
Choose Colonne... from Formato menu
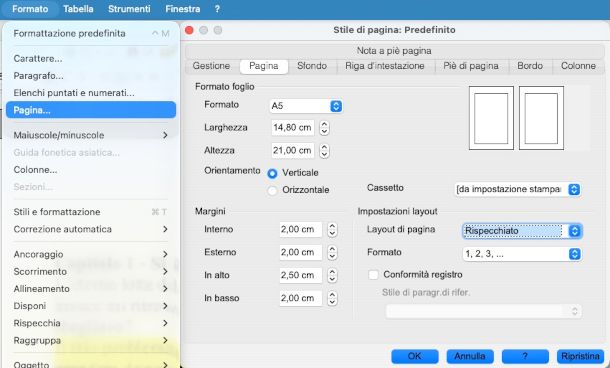tap(91, 170)
